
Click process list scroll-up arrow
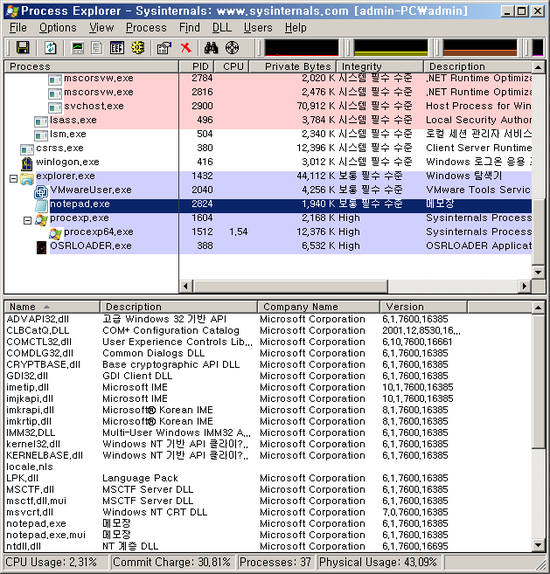538,67
